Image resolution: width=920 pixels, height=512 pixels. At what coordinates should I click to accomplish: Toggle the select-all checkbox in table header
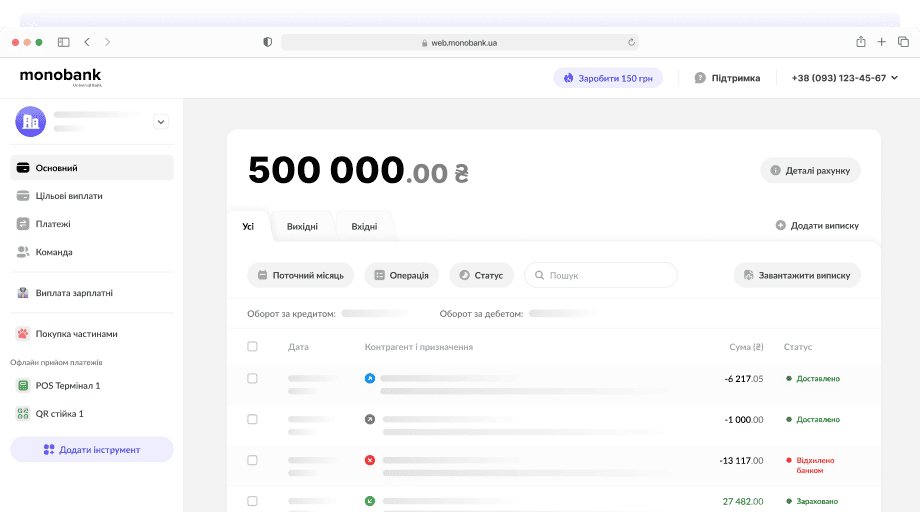click(x=252, y=347)
